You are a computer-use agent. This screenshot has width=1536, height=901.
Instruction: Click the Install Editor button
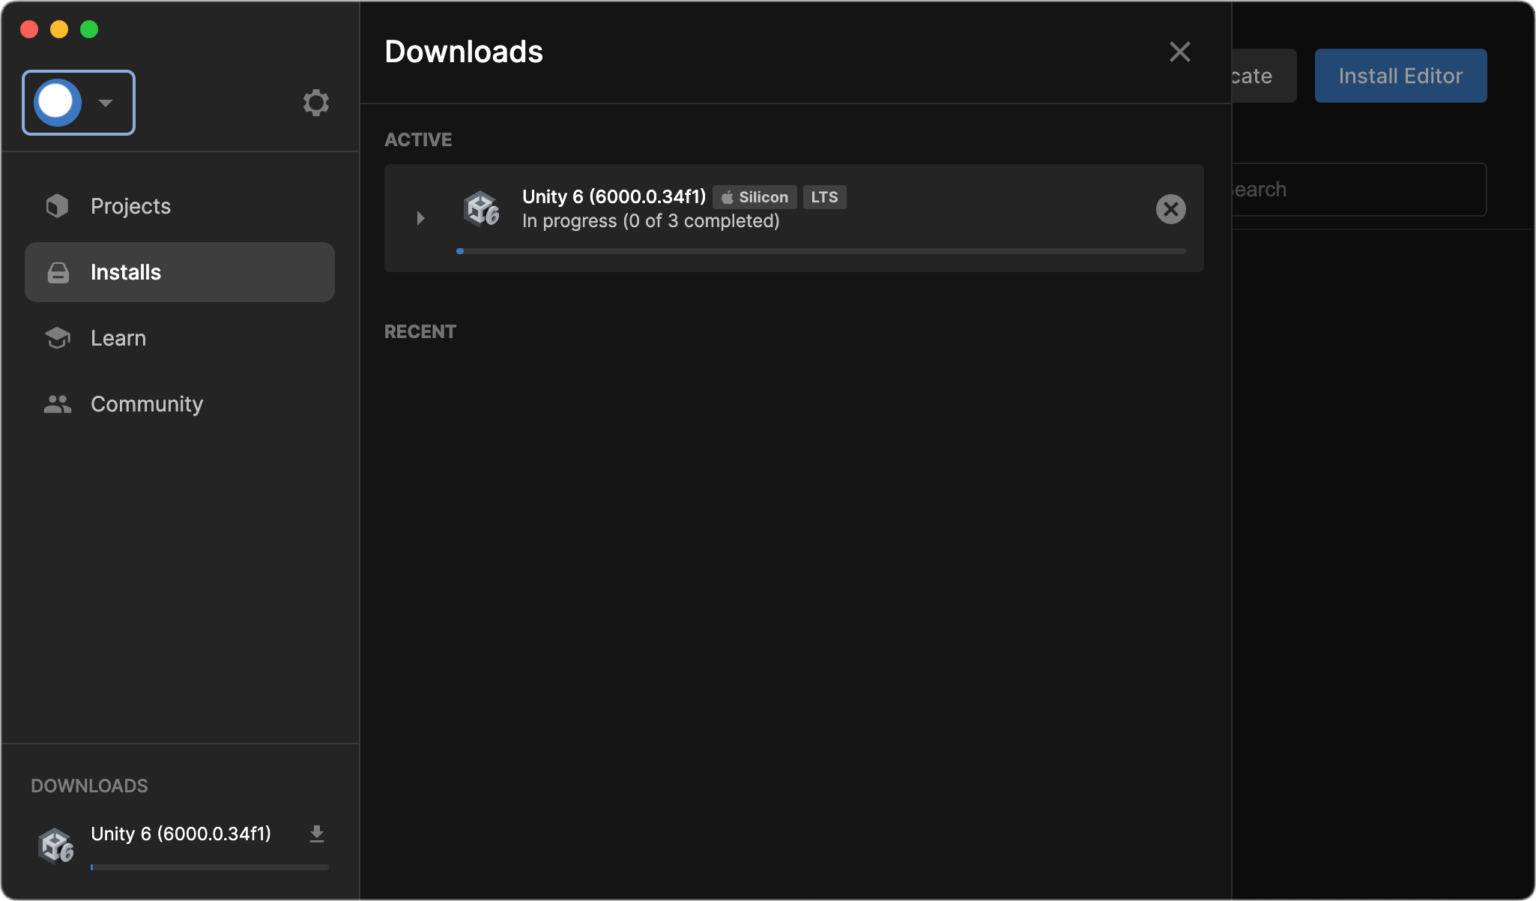coord(1400,75)
